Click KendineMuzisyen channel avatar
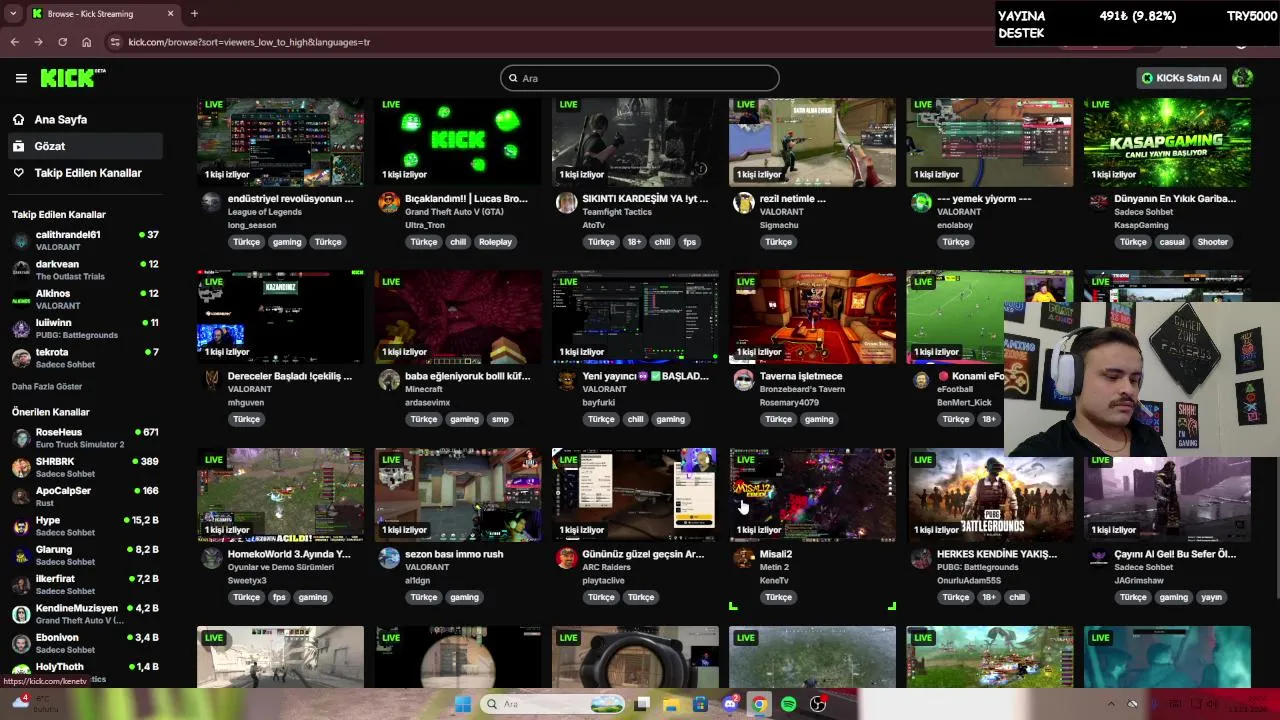The height and width of the screenshot is (720, 1280). [21, 614]
